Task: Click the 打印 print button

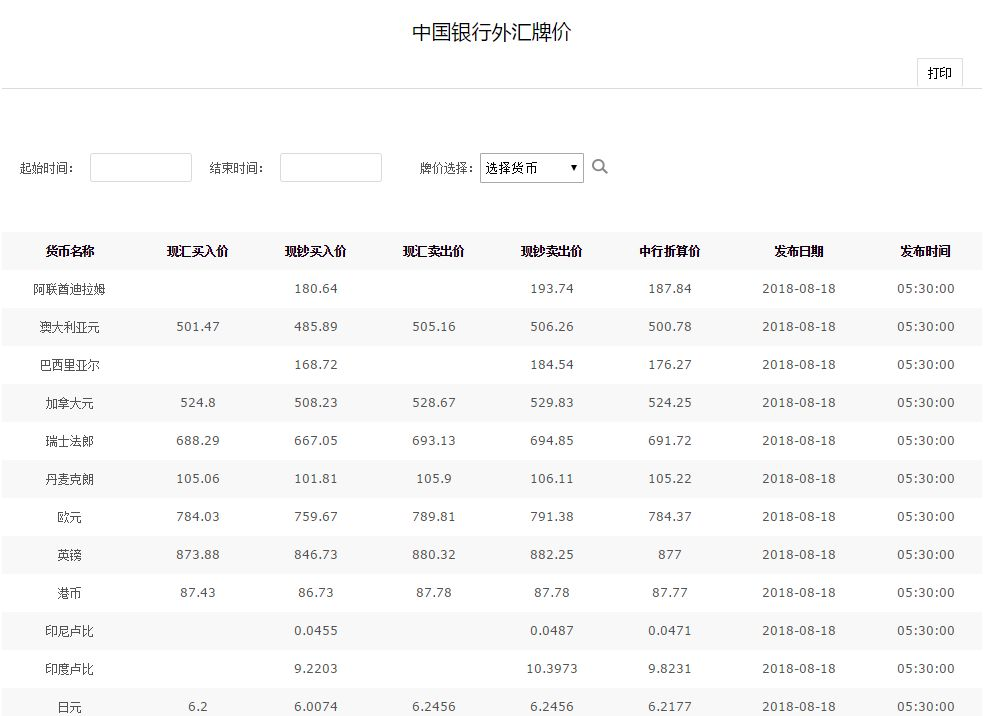Action: tap(939, 73)
